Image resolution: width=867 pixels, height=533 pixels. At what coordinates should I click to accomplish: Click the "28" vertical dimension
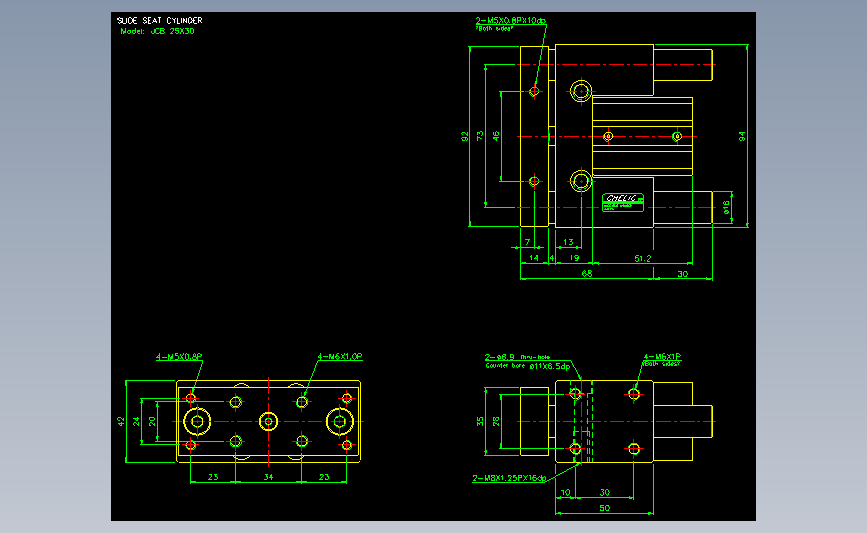tap(497, 421)
